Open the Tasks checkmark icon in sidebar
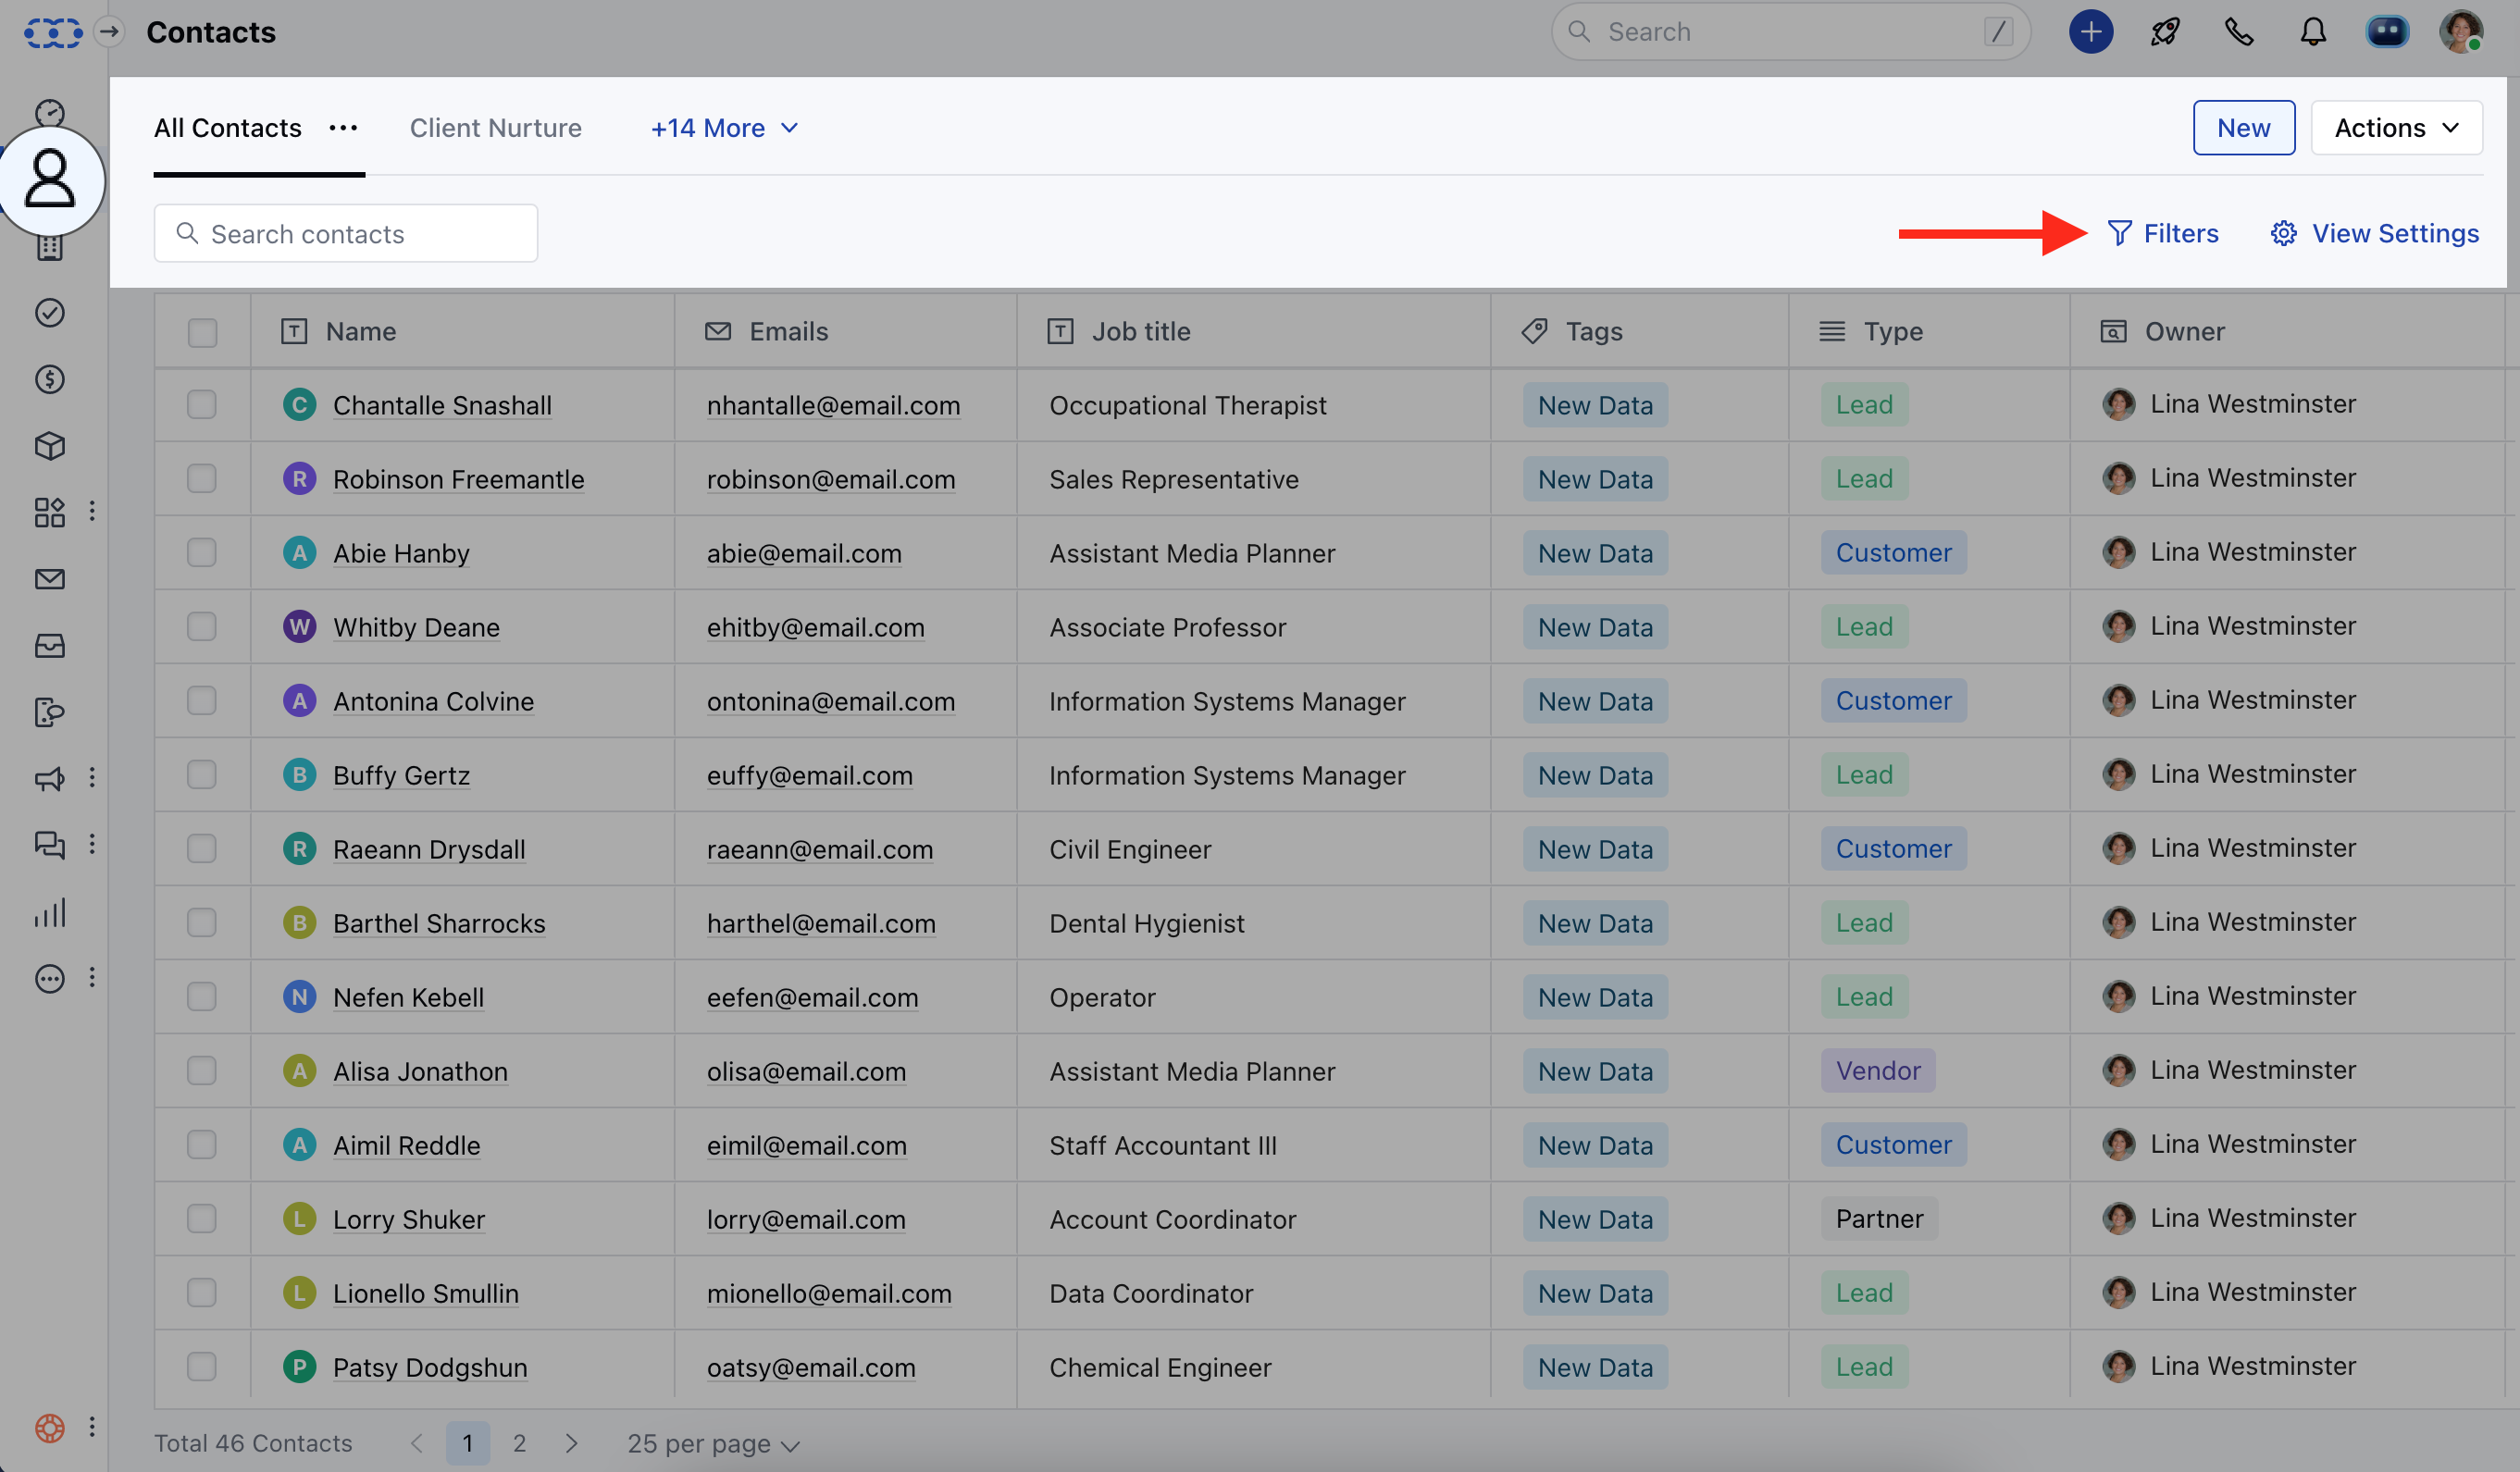 pos(49,312)
